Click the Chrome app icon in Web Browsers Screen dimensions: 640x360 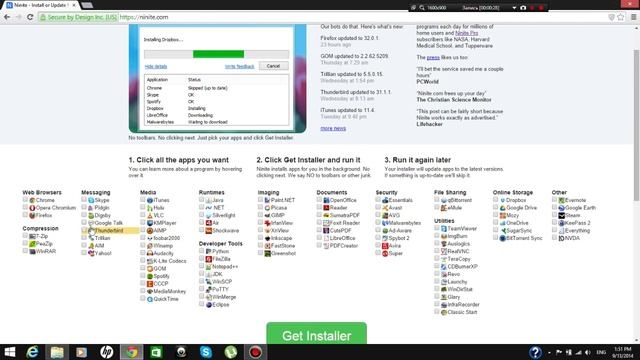[32, 200]
